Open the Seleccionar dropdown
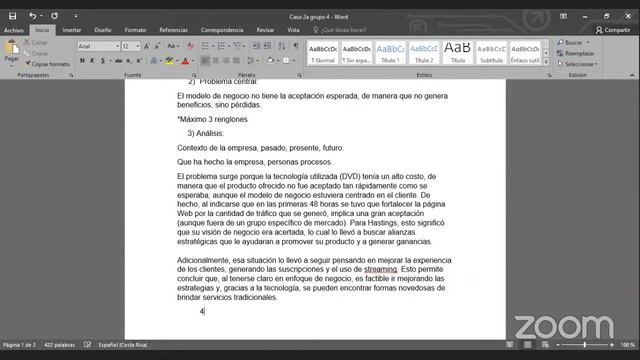640x360 pixels. (x=577, y=64)
